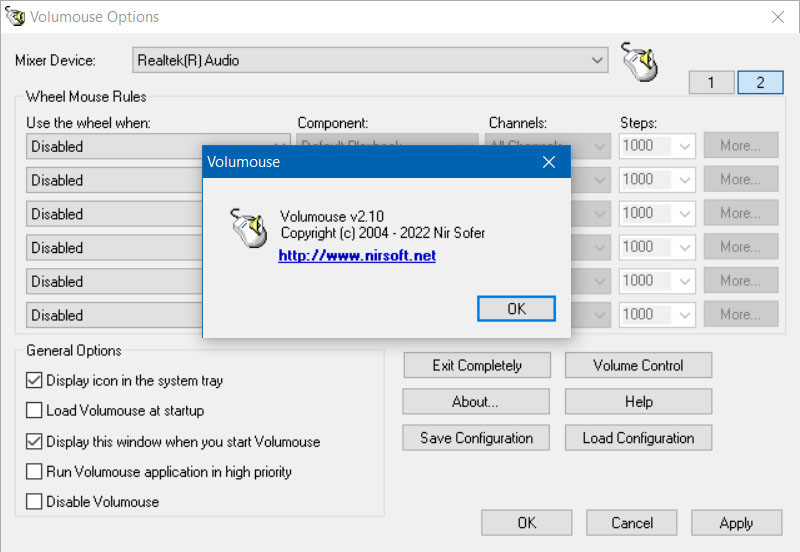Click the Mixer Device: label
The height and width of the screenshot is (552, 800).
point(55,60)
